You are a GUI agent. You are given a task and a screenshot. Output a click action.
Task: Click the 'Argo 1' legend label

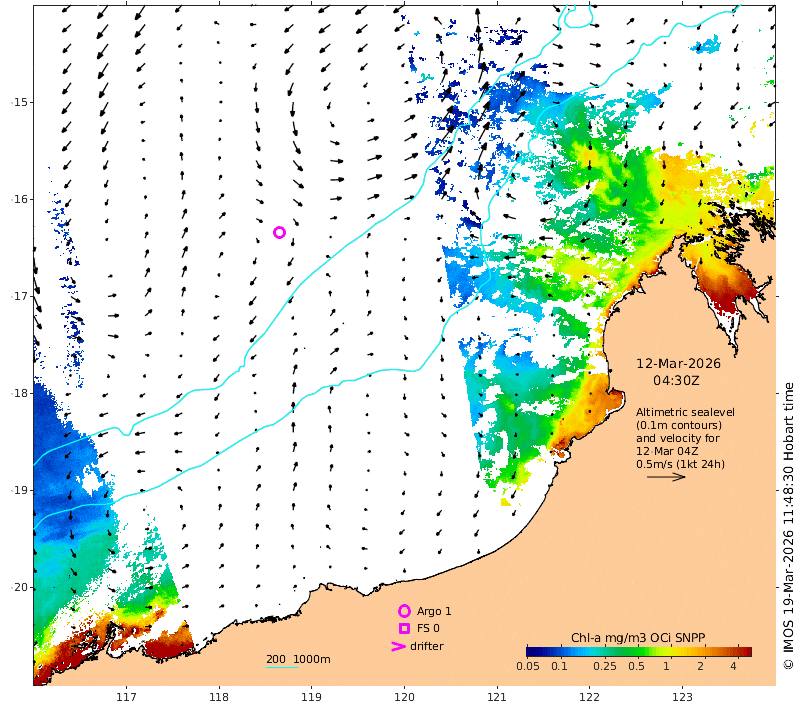click(434, 611)
